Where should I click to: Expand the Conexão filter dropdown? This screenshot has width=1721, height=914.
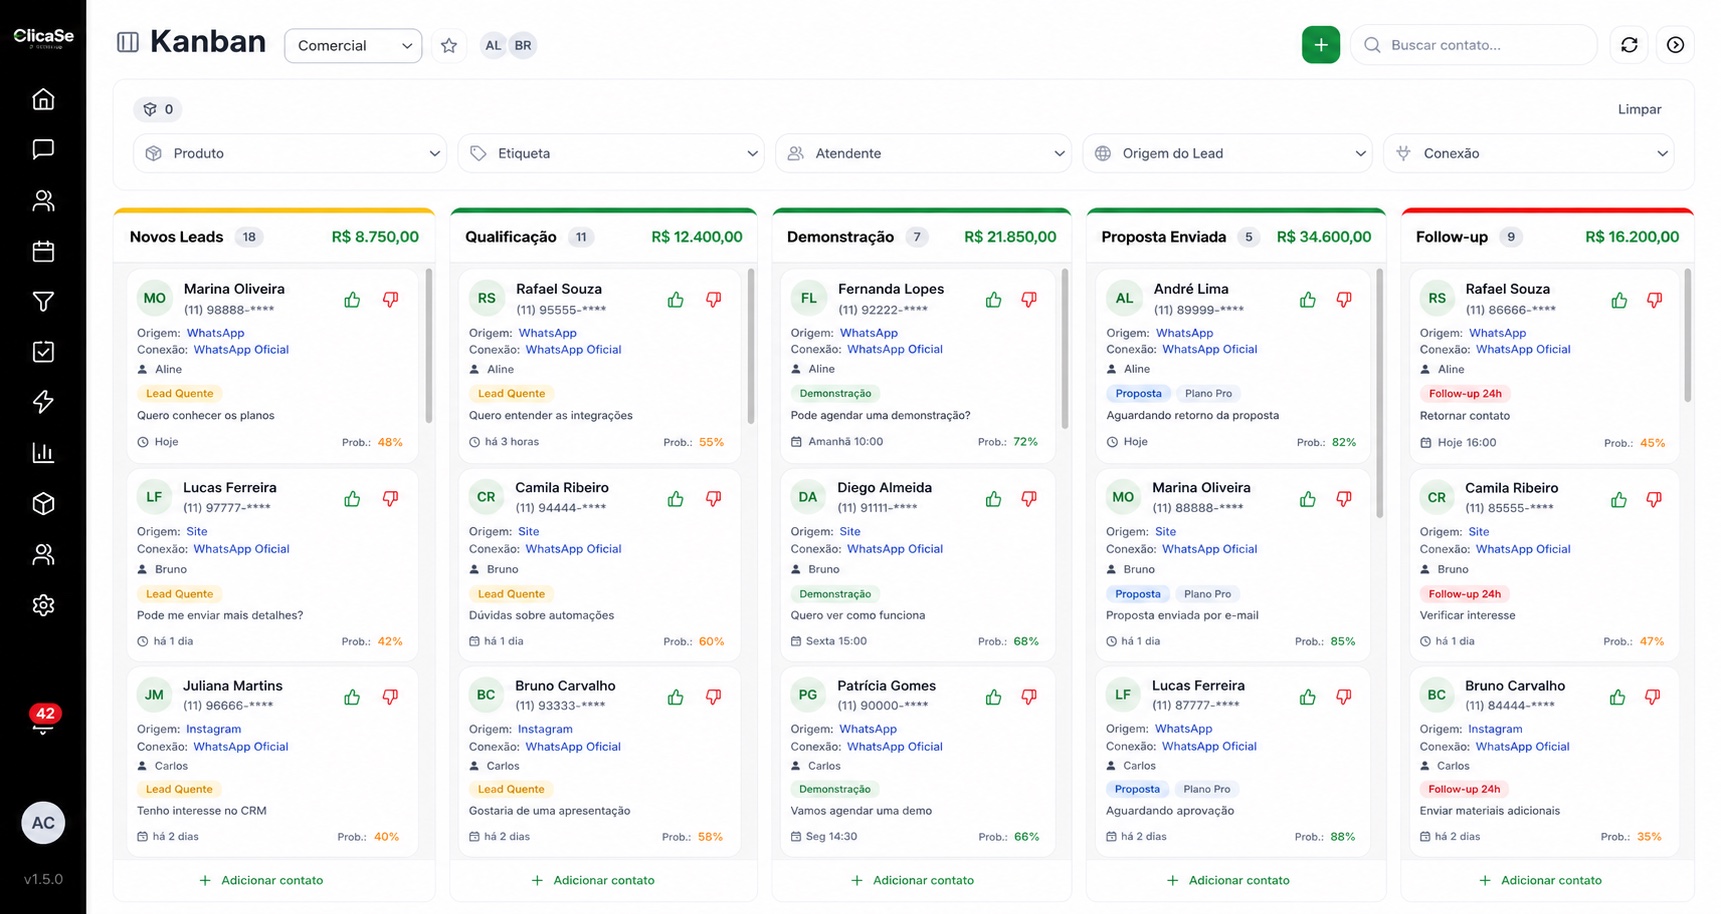(x=1529, y=153)
